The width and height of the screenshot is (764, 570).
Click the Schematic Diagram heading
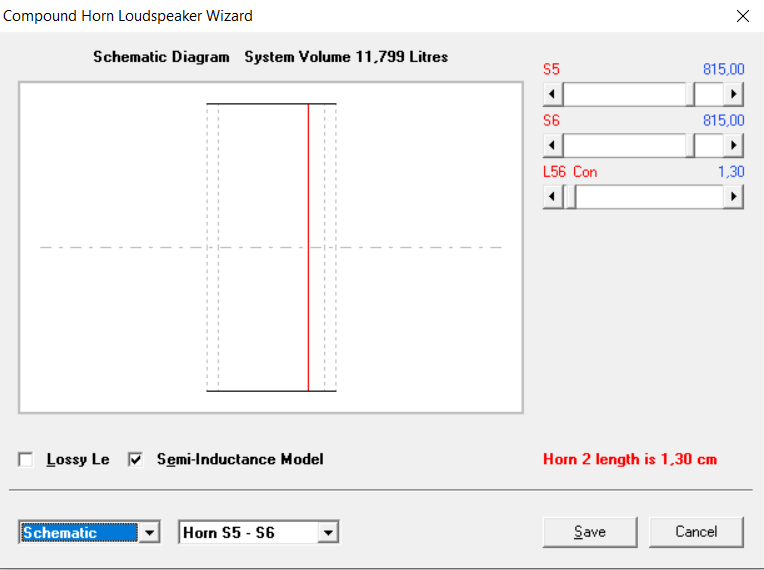pyautogui.click(x=161, y=57)
